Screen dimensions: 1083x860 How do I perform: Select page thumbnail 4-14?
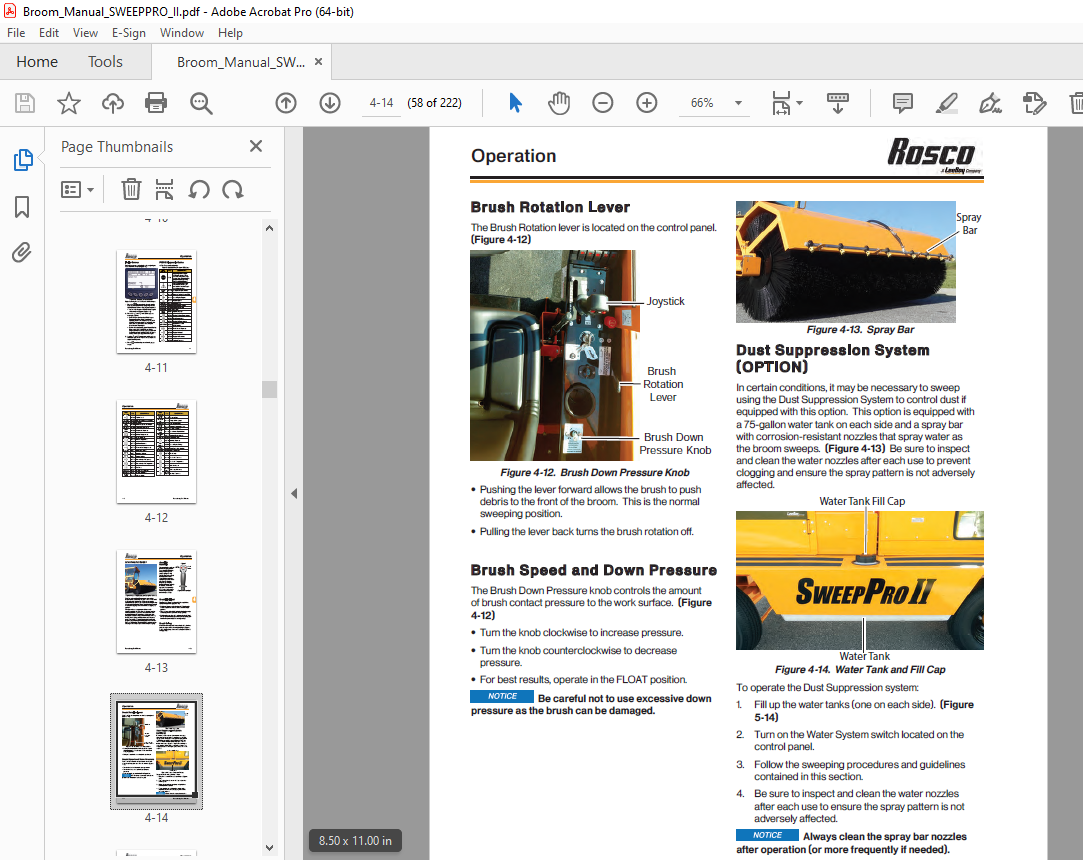[156, 751]
